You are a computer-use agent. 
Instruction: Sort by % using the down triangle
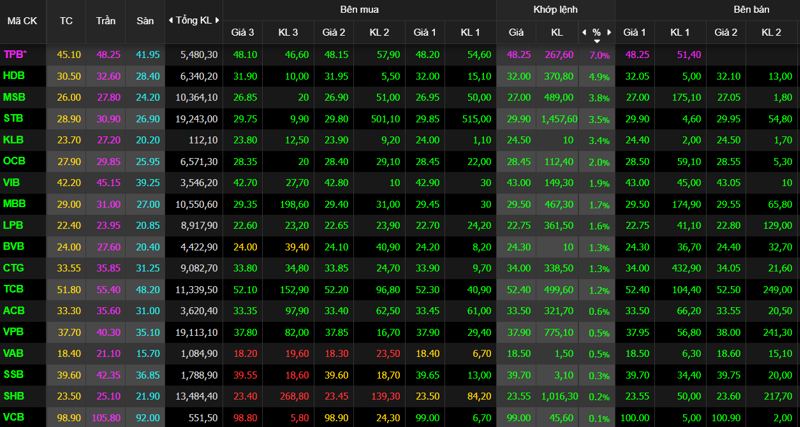click(596, 40)
